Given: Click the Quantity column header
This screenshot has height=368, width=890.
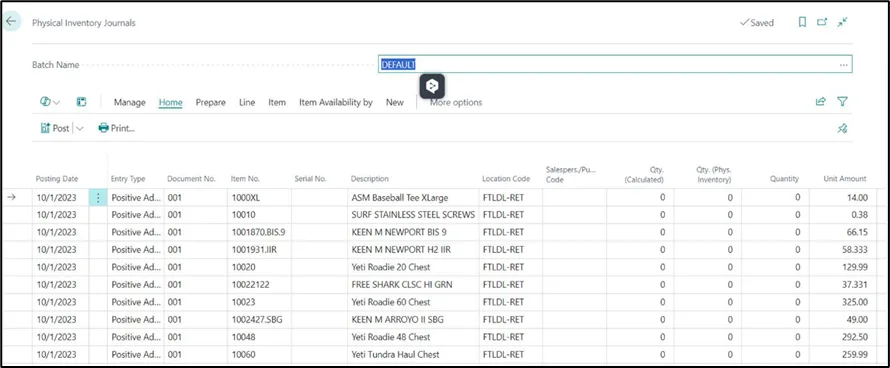Looking at the screenshot, I should [784, 178].
